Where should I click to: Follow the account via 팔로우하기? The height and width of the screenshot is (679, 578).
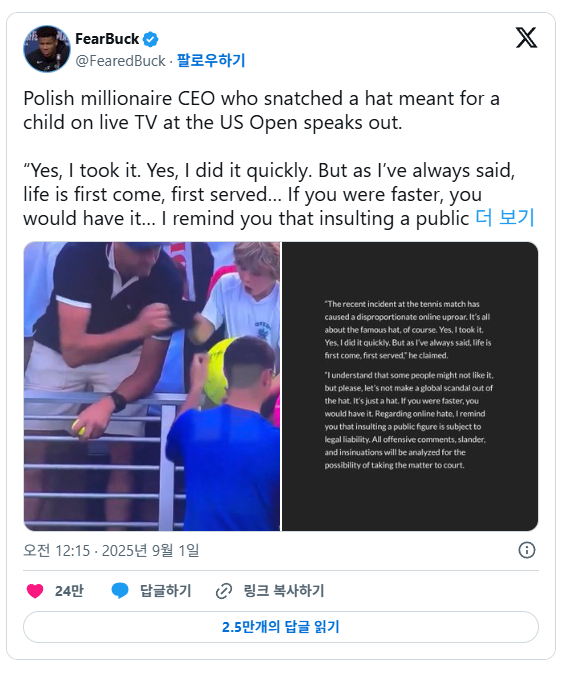coord(211,60)
